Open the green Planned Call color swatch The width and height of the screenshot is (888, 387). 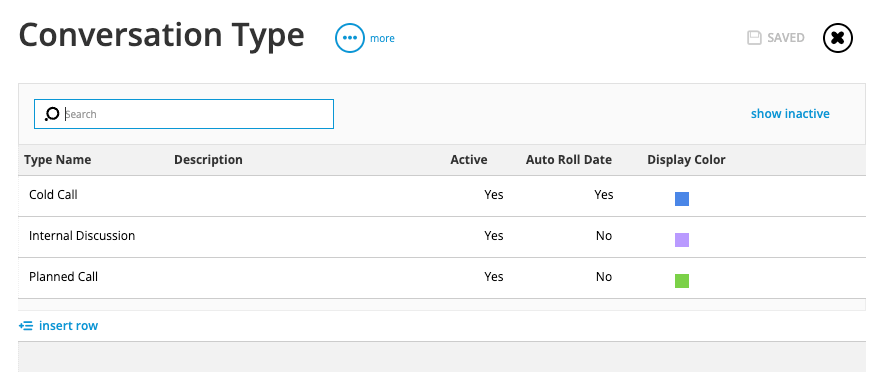(x=682, y=281)
